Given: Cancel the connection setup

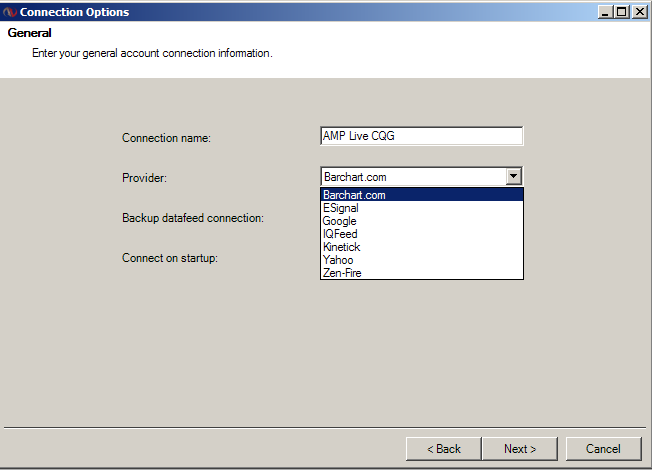Looking at the screenshot, I should 603,449.
